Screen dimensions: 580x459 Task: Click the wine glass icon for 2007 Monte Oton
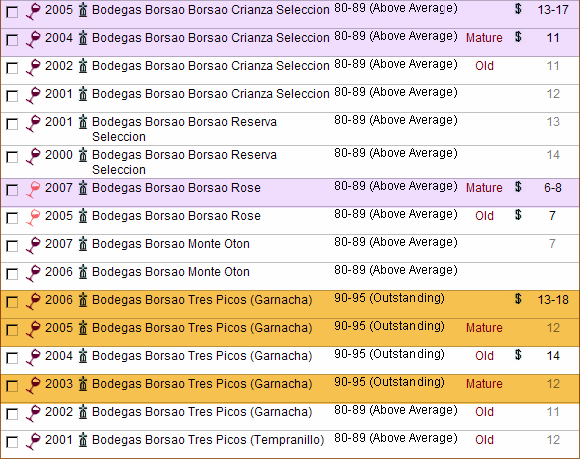pos(33,245)
